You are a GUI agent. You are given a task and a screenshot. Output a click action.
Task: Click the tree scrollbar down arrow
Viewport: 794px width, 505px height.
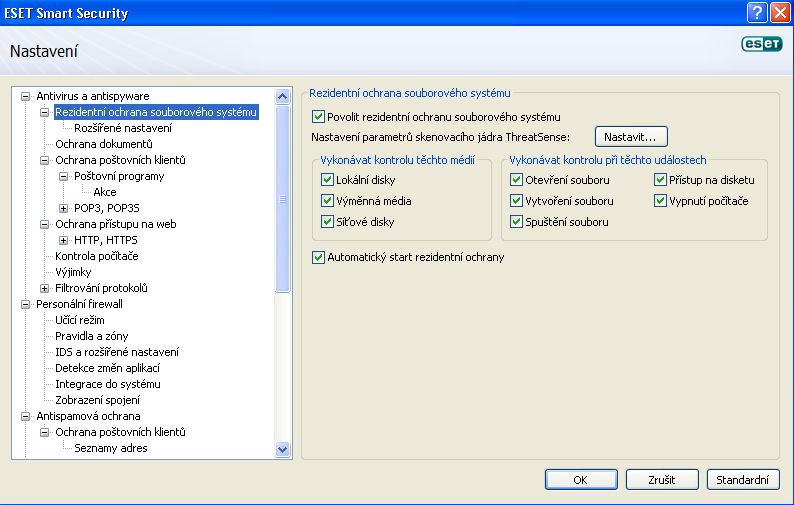click(283, 449)
